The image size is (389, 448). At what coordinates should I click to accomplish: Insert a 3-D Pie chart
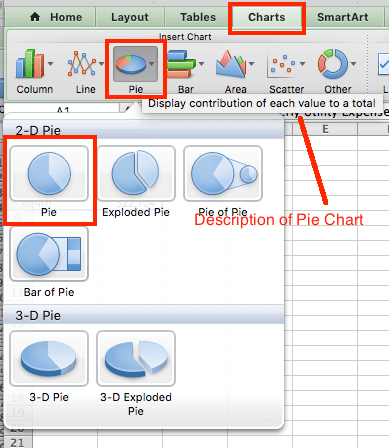49,358
